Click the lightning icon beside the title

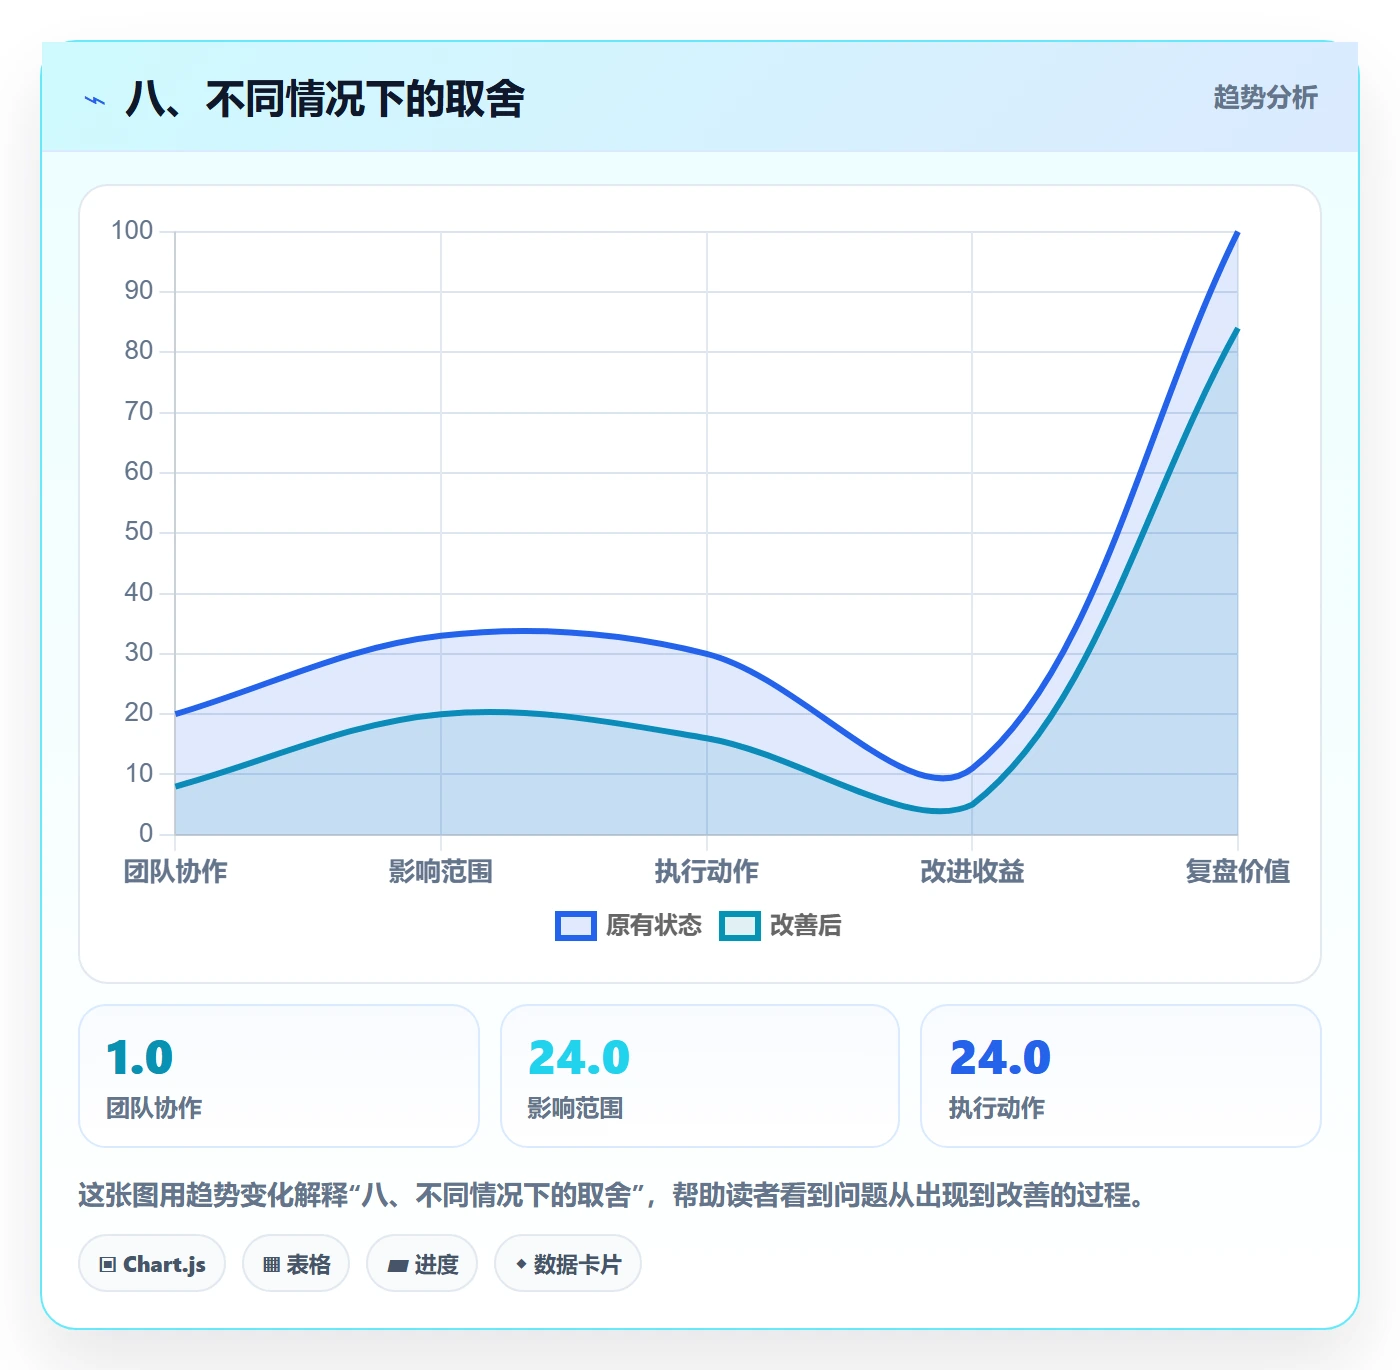[95, 100]
